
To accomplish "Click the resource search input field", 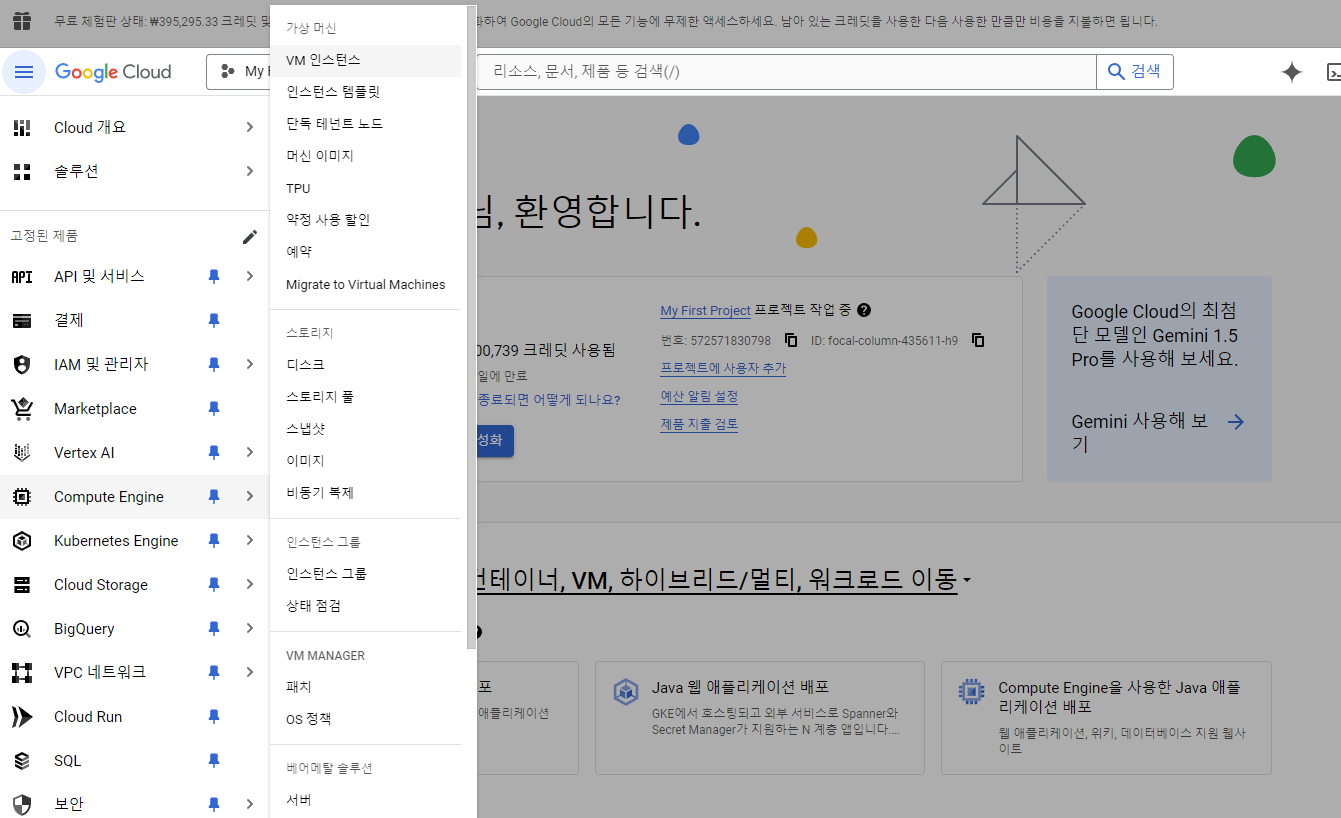I will 787,72.
